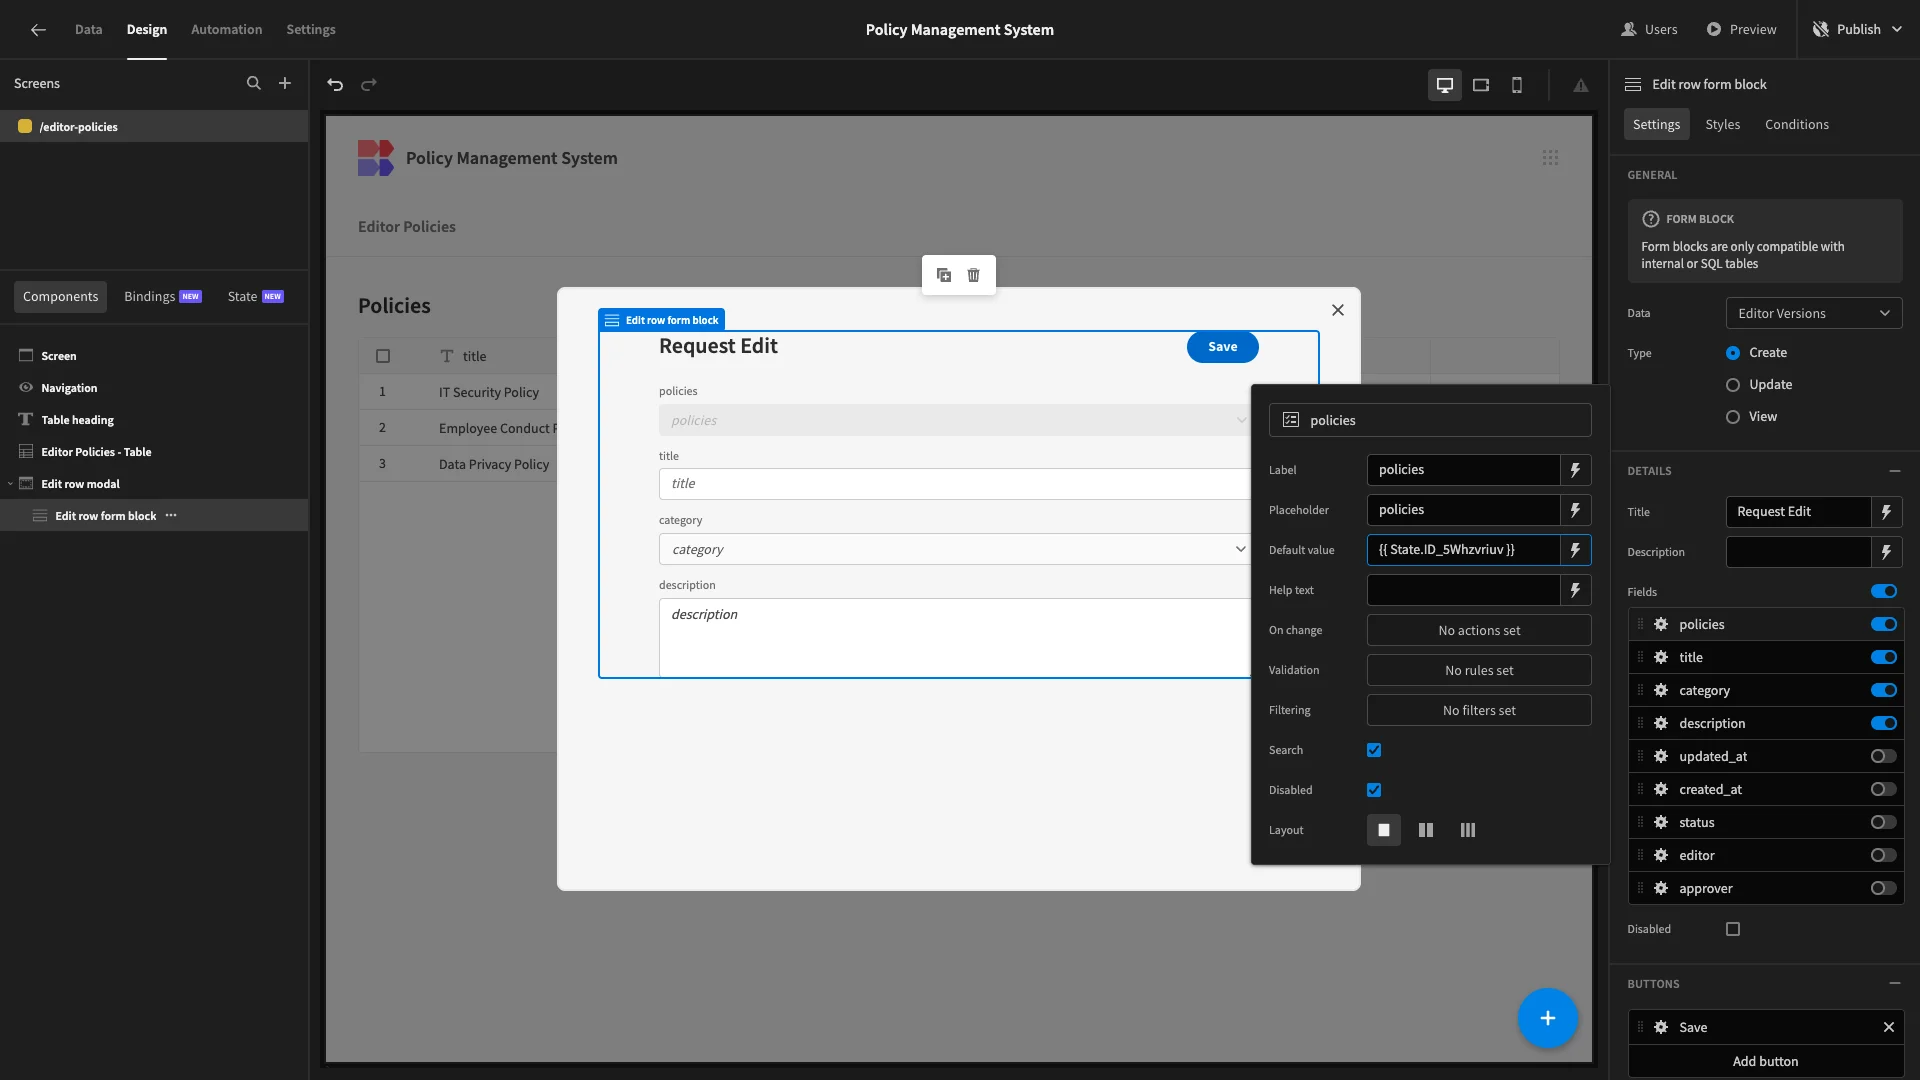Click the Help text input field

click(1463, 590)
